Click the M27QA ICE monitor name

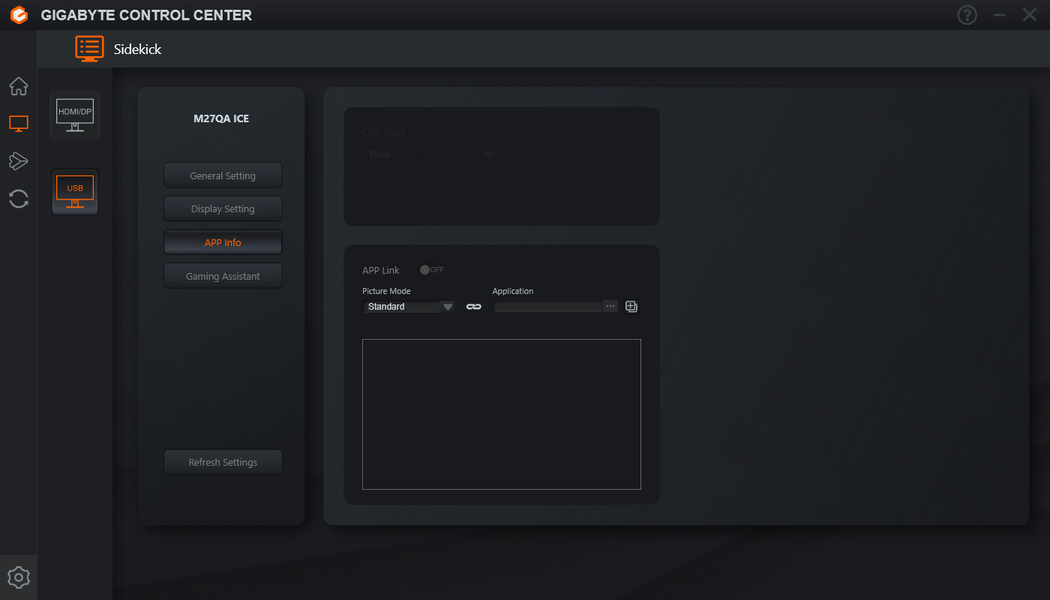coord(221,119)
